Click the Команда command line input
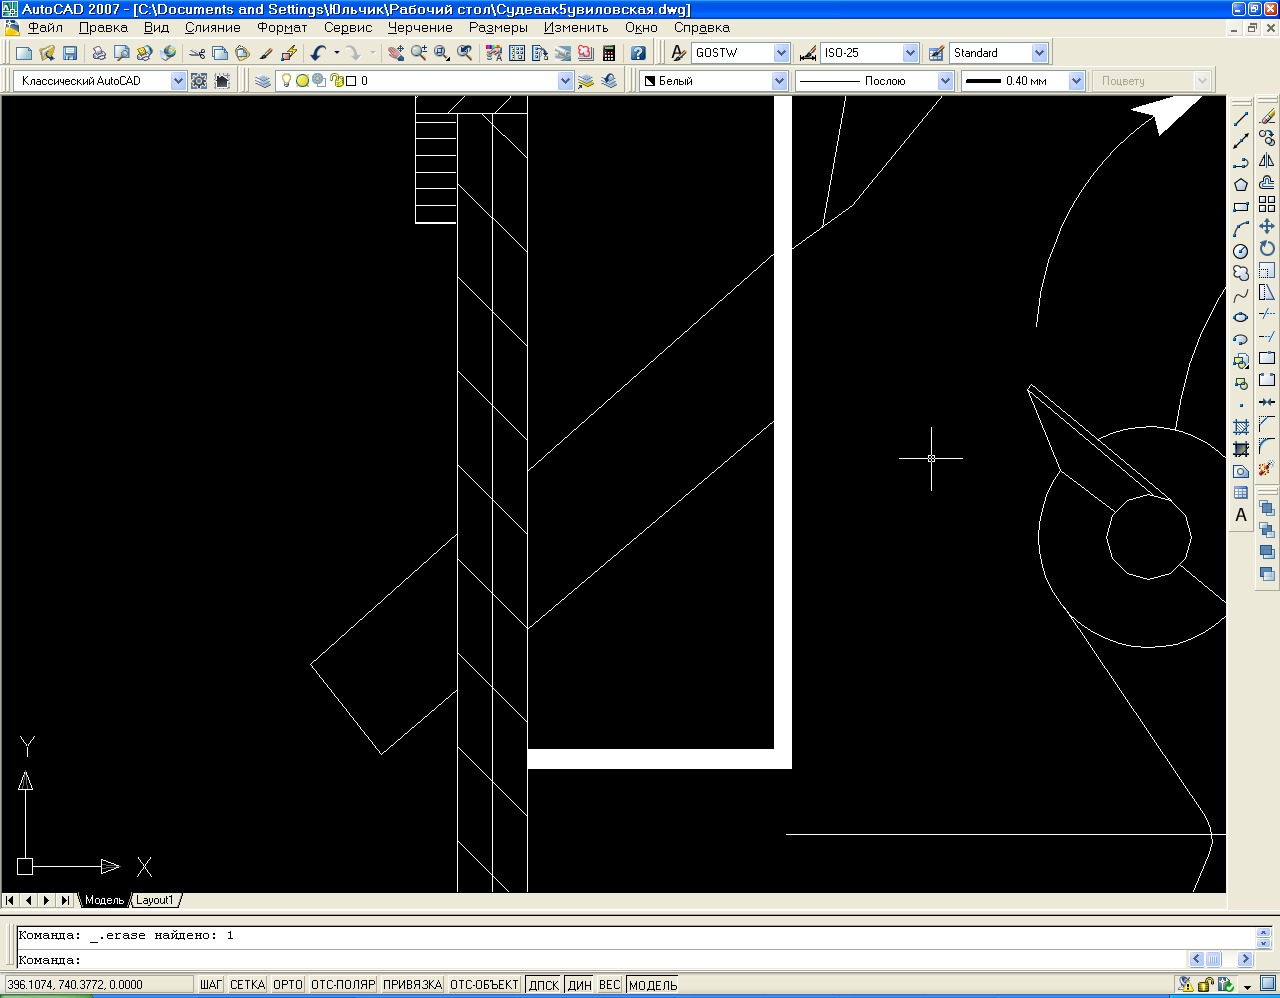Image resolution: width=1280 pixels, height=998 pixels. tap(600, 960)
